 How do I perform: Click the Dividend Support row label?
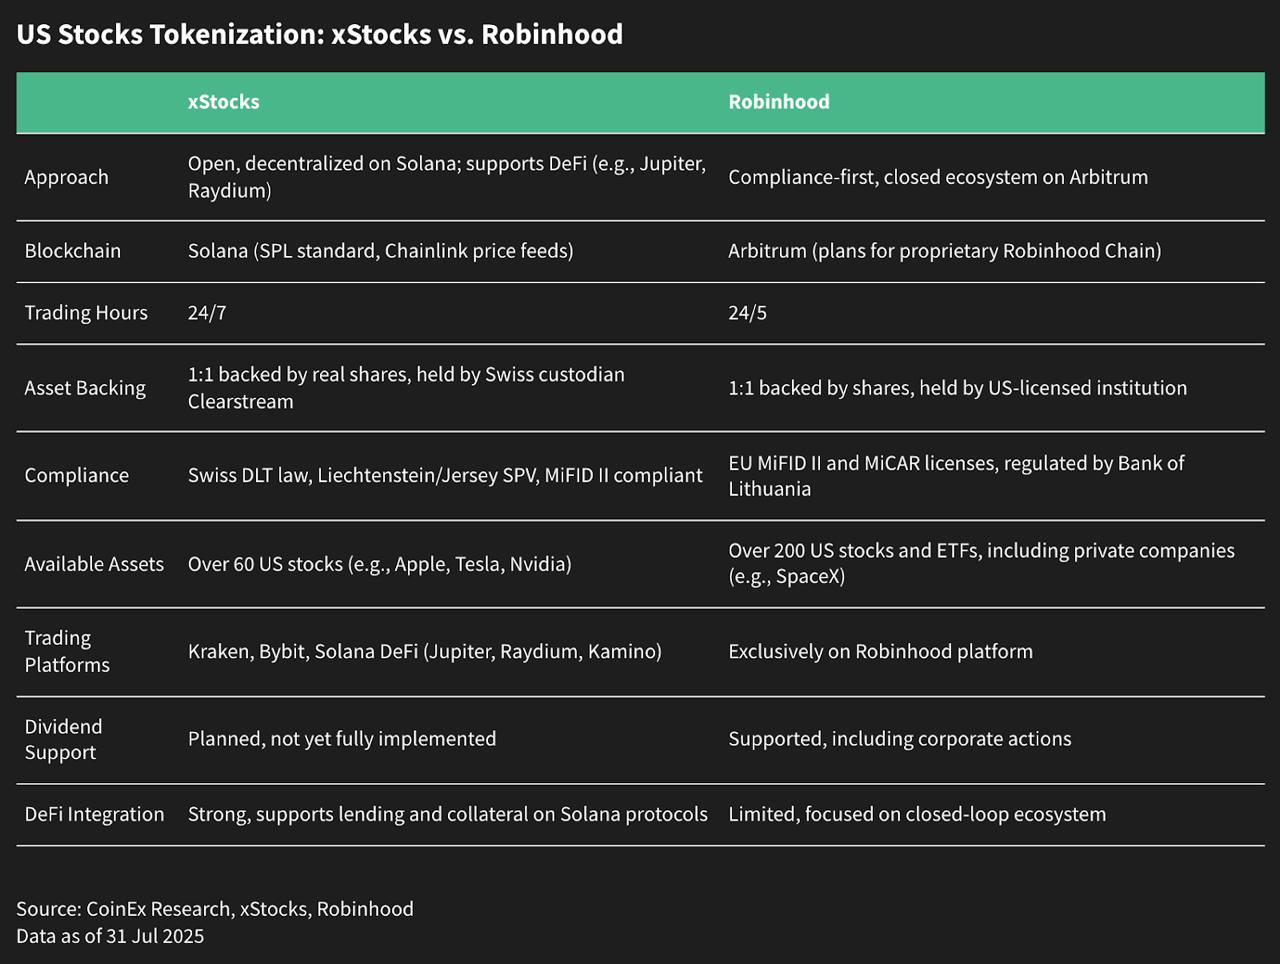(x=63, y=739)
